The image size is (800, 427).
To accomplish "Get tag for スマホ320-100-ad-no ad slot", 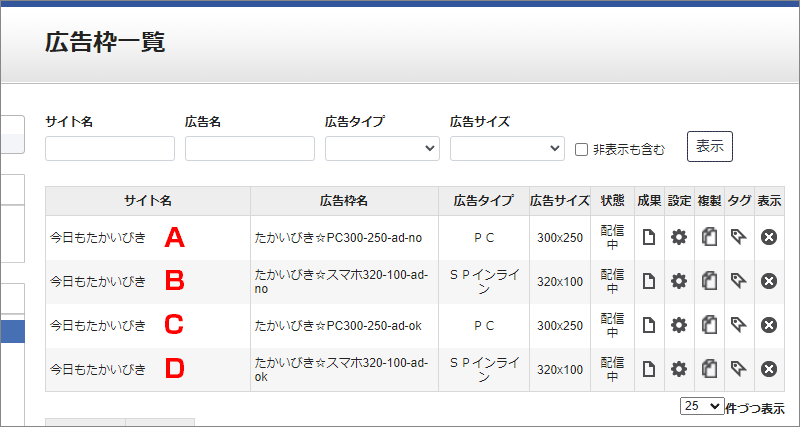I will pos(738,281).
